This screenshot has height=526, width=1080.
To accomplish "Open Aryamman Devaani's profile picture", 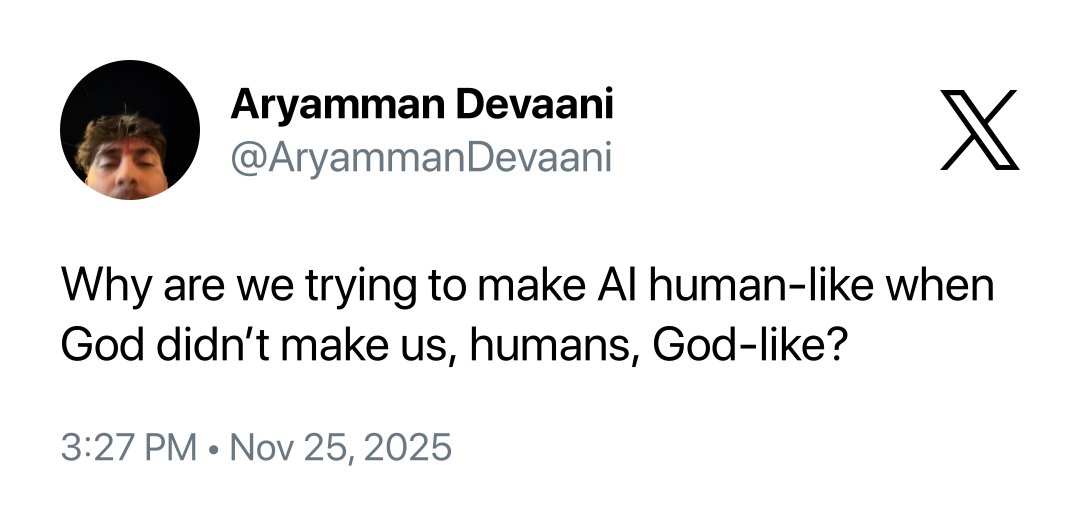I will pyautogui.click(x=130, y=130).
